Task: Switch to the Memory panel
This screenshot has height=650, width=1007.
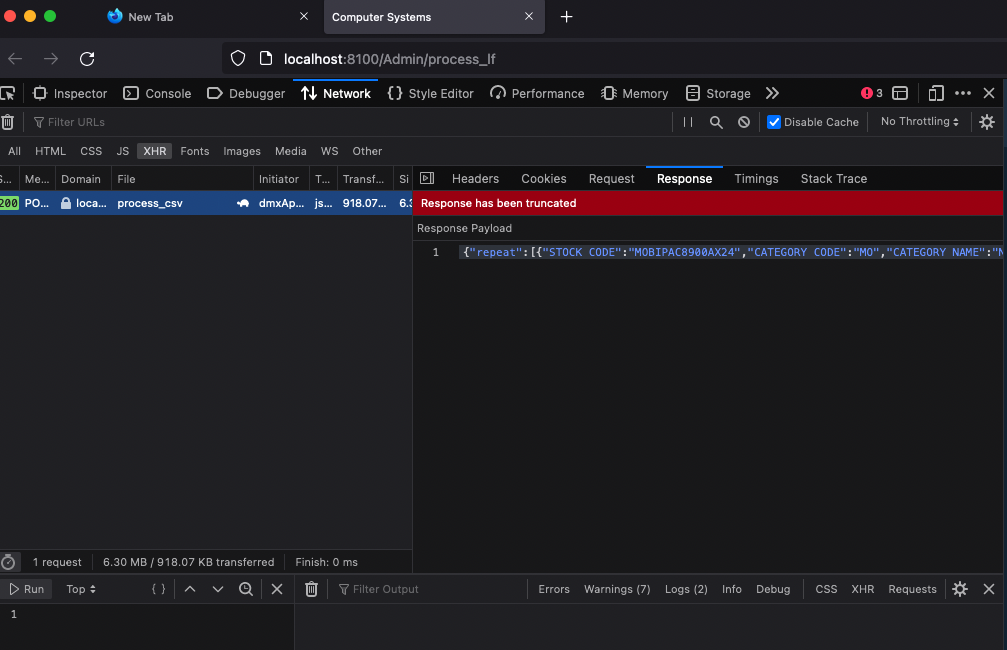Action: pyautogui.click(x=635, y=94)
